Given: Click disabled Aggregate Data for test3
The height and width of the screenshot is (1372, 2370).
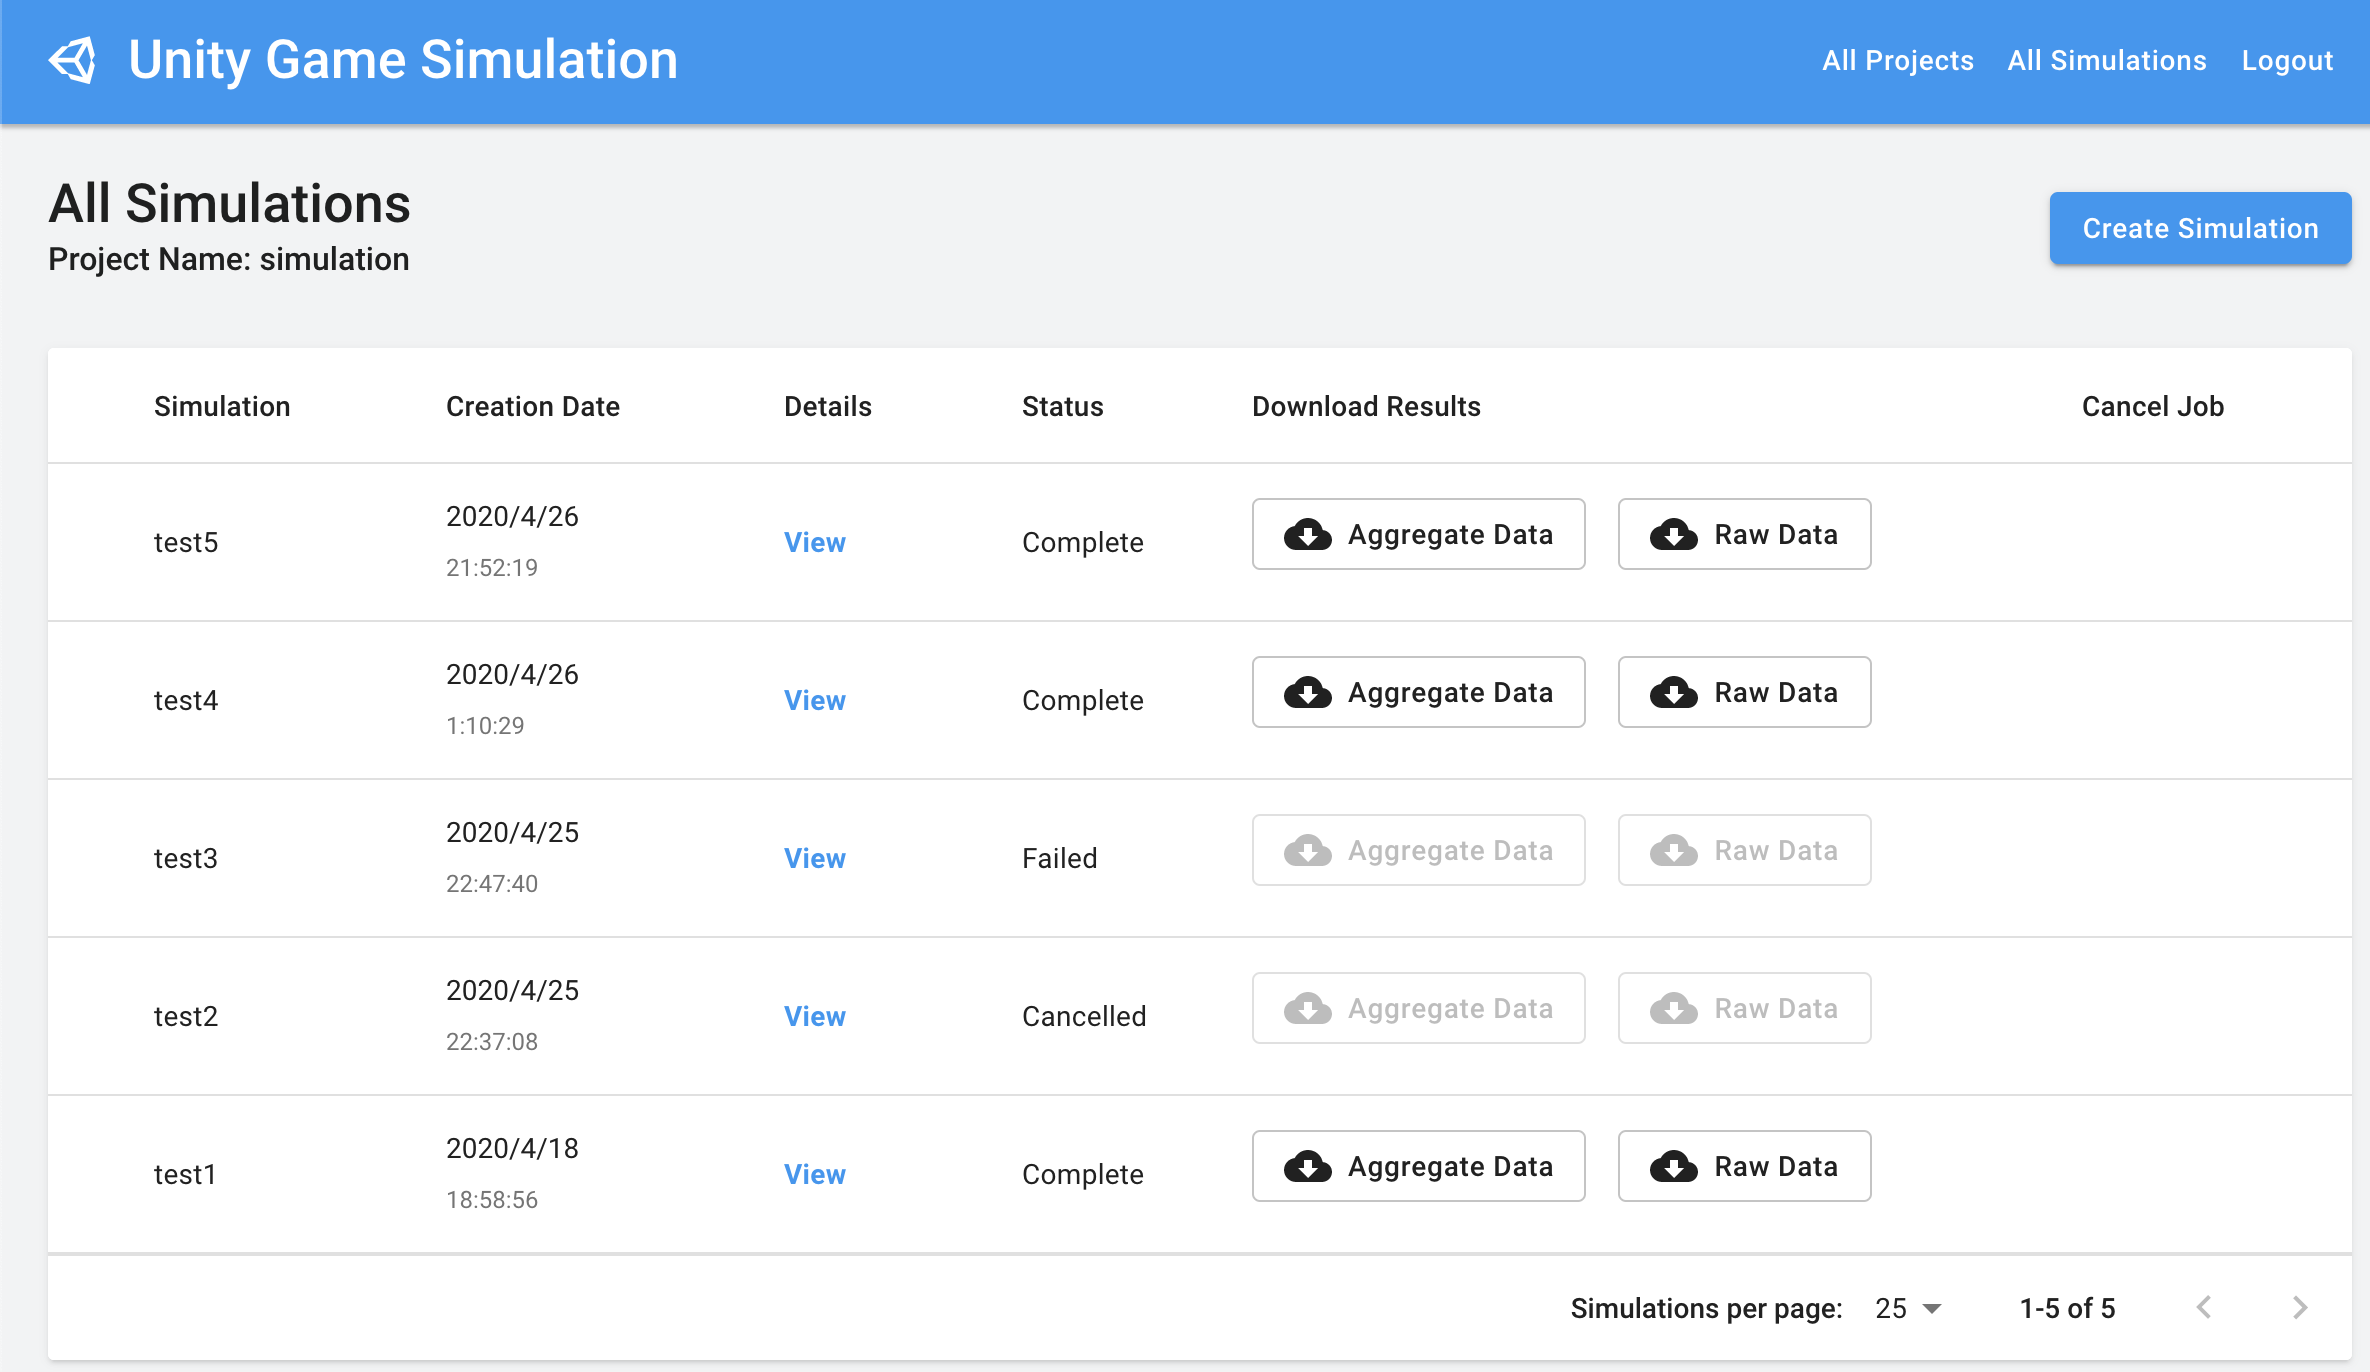Looking at the screenshot, I should (1418, 850).
